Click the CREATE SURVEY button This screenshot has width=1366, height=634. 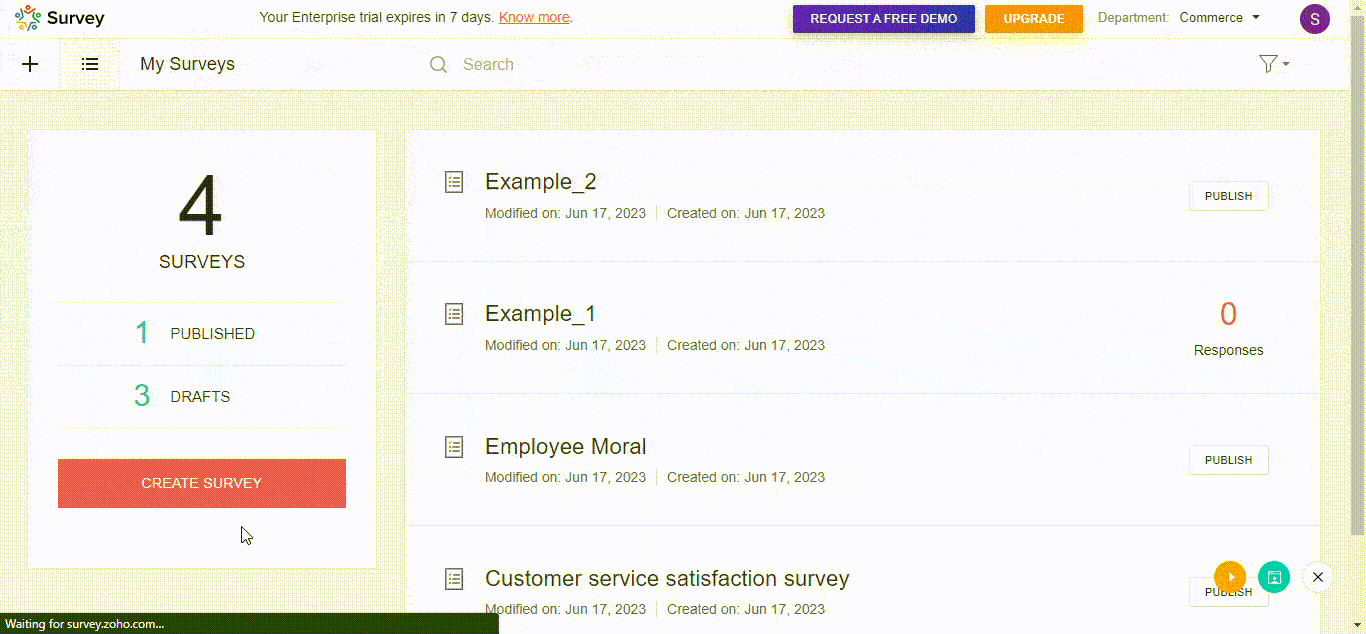tap(202, 483)
